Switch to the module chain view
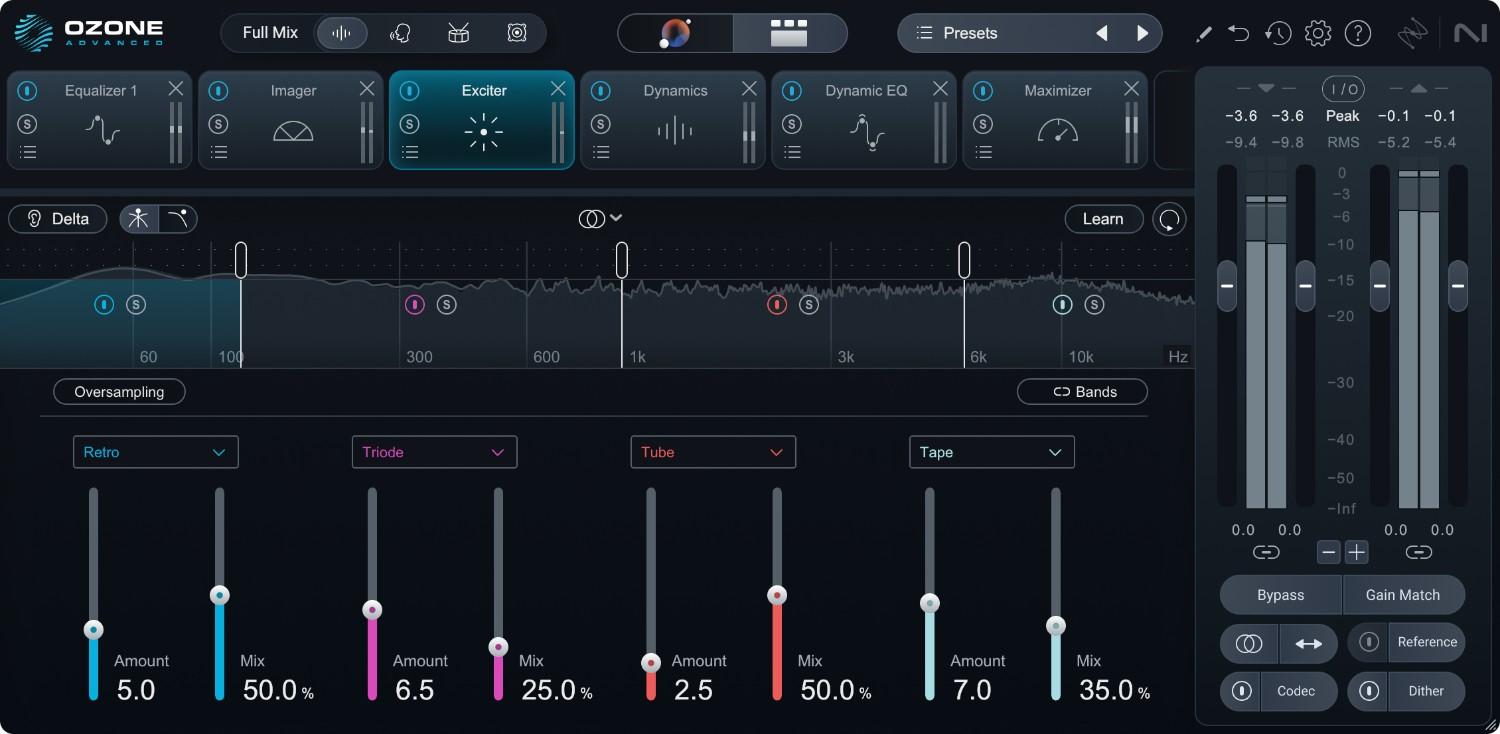This screenshot has height=734, width=1500. pyautogui.click(x=789, y=33)
